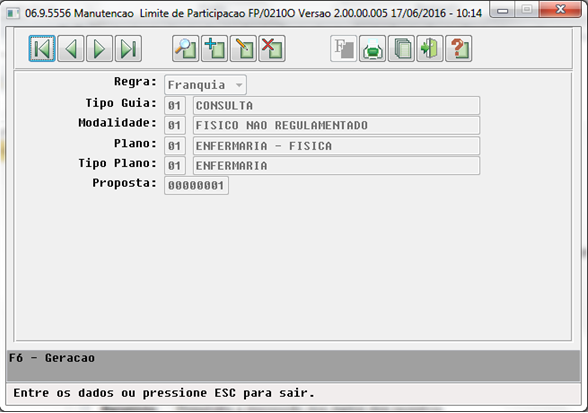
Task: Add a new record with plus icon
Action: (214, 48)
